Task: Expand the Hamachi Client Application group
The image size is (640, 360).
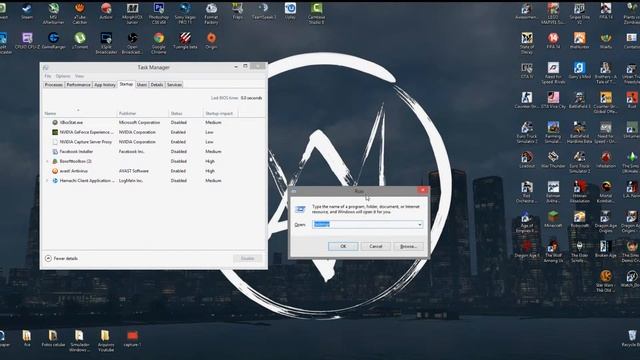Action: click(47, 180)
